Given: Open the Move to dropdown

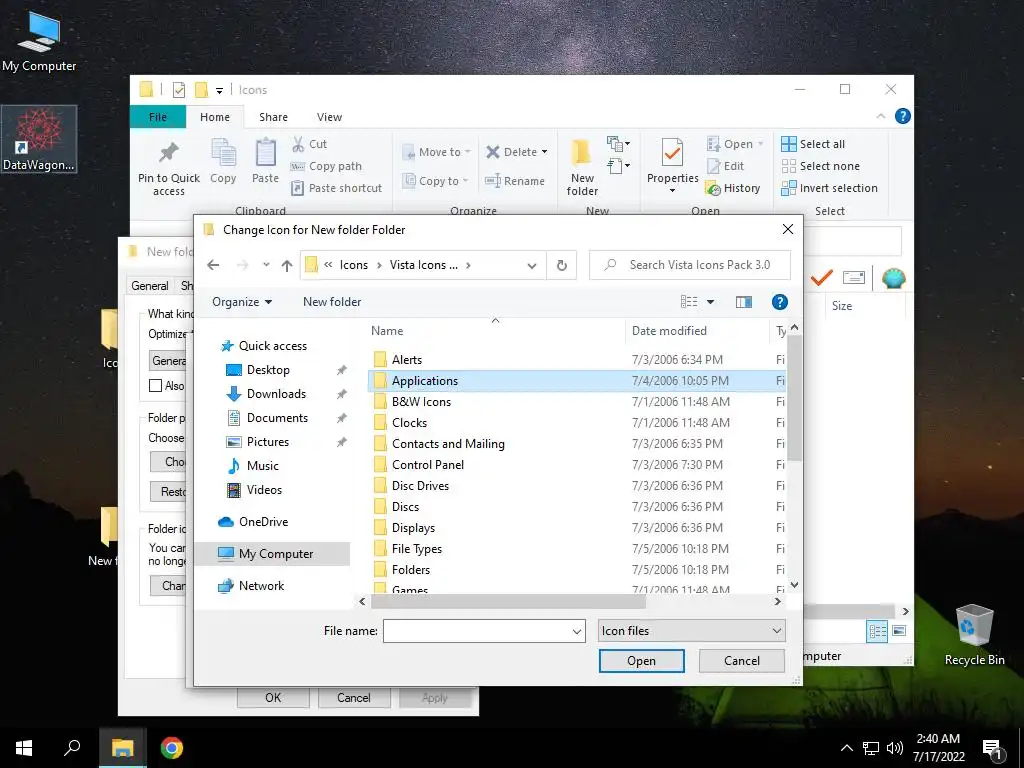Looking at the screenshot, I should click(436, 152).
